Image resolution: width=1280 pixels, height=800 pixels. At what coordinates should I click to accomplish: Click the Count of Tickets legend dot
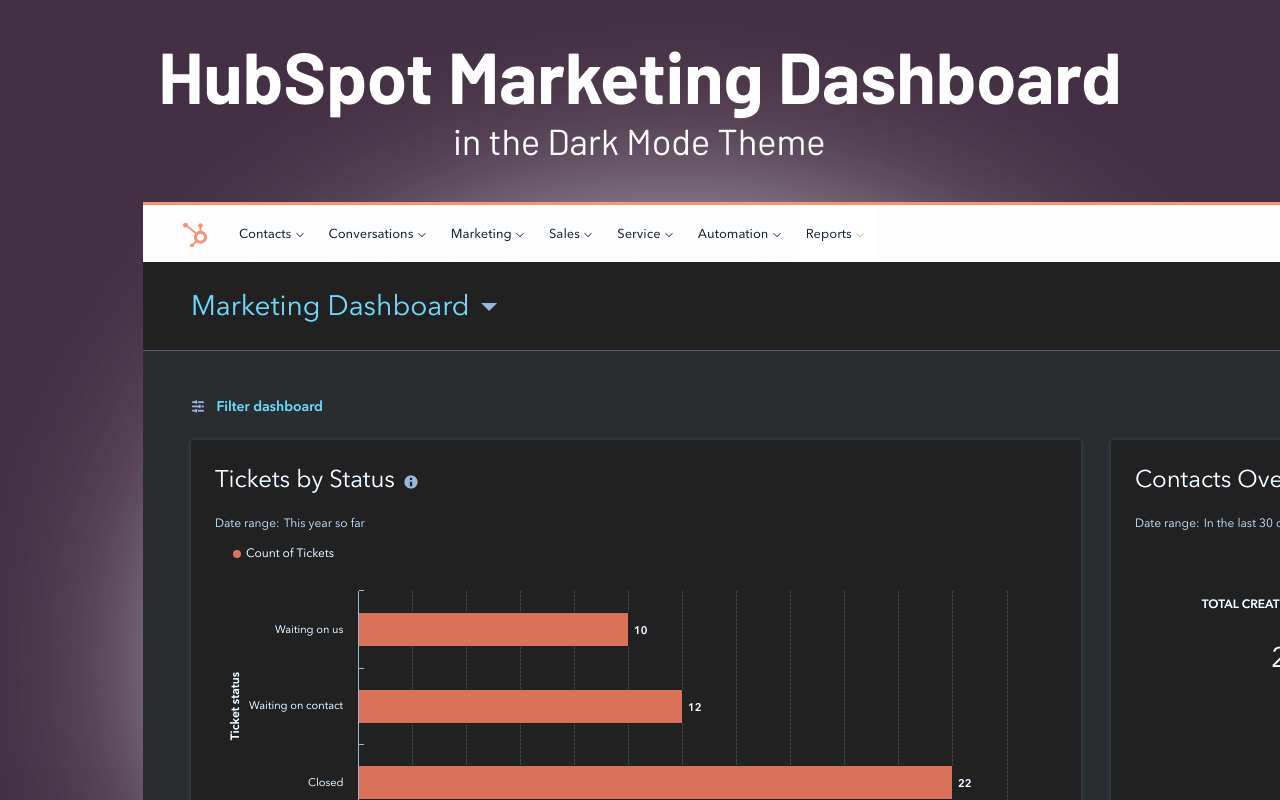[237, 554]
